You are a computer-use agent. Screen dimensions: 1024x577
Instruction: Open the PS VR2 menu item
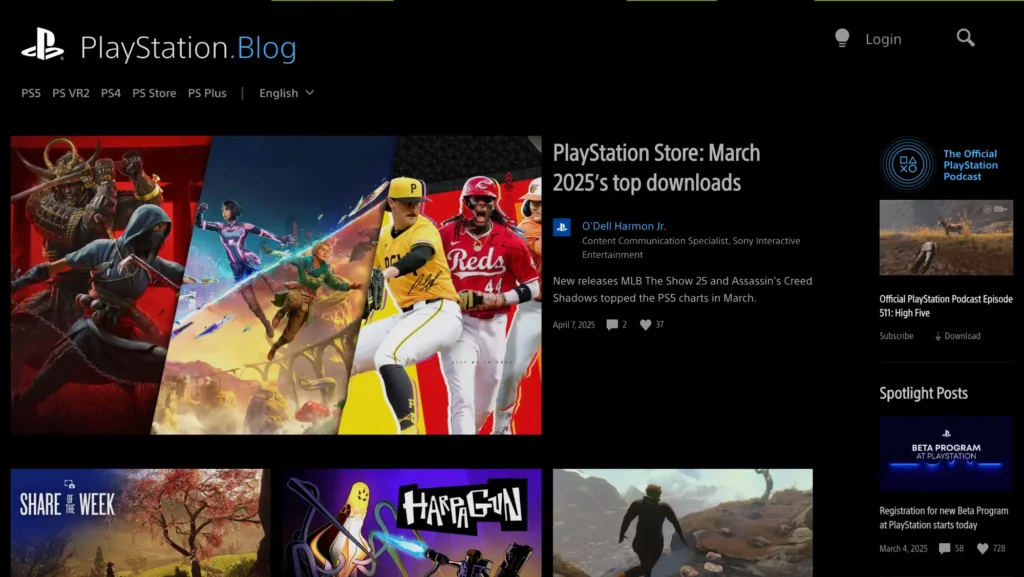pyautogui.click(x=71, y=93)
